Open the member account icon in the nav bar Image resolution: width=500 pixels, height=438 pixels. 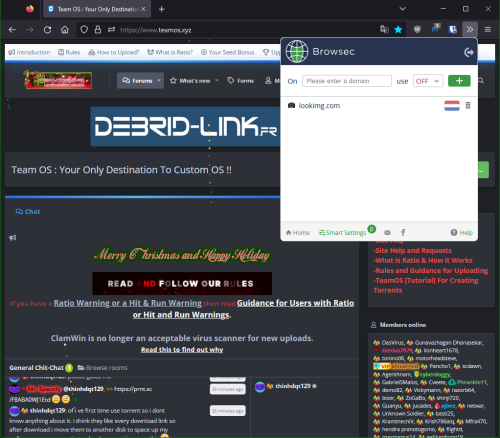[x=268, y=81]
